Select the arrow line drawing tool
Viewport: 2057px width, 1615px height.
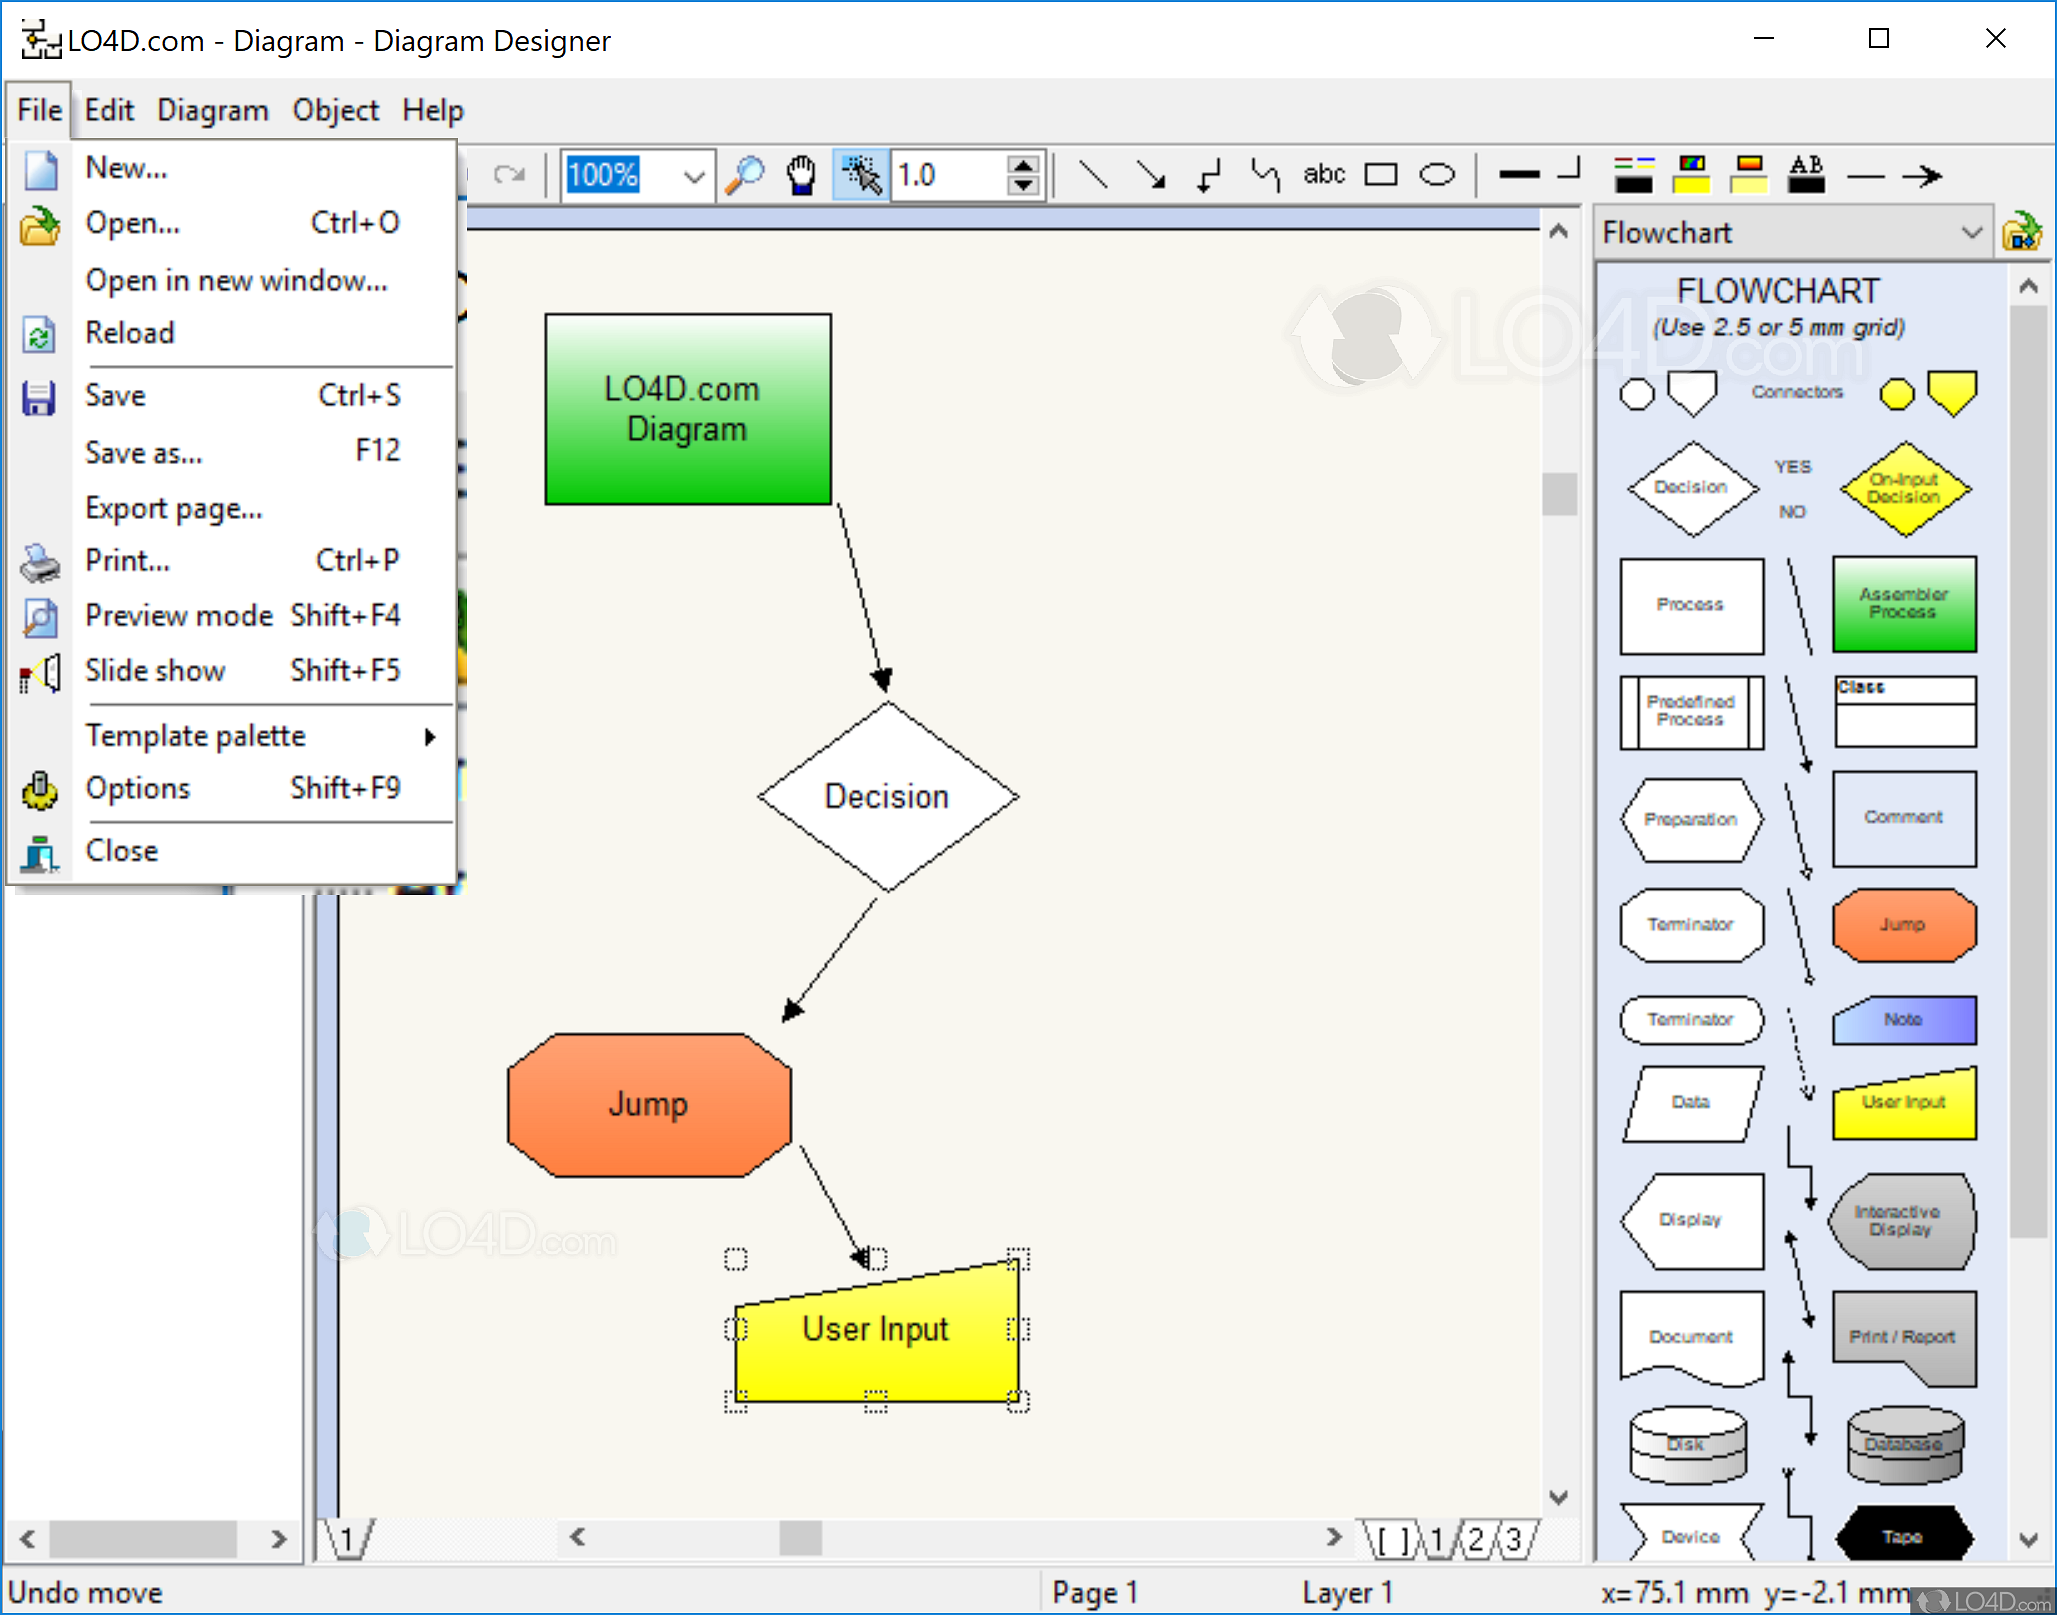click(1151, 176)
